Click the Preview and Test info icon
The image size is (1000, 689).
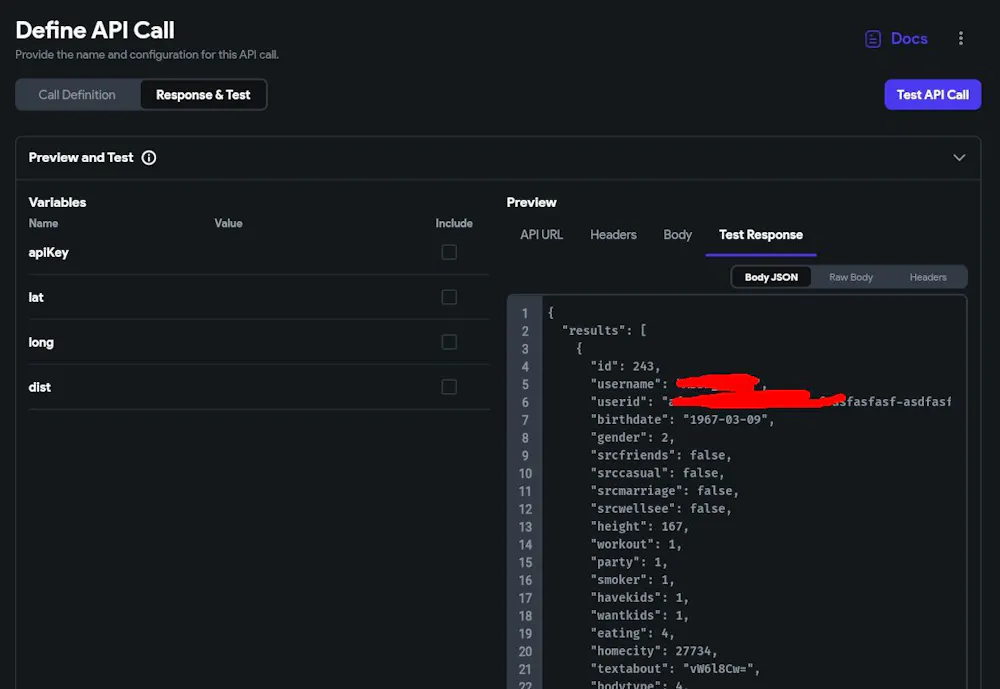coord(149,158)
